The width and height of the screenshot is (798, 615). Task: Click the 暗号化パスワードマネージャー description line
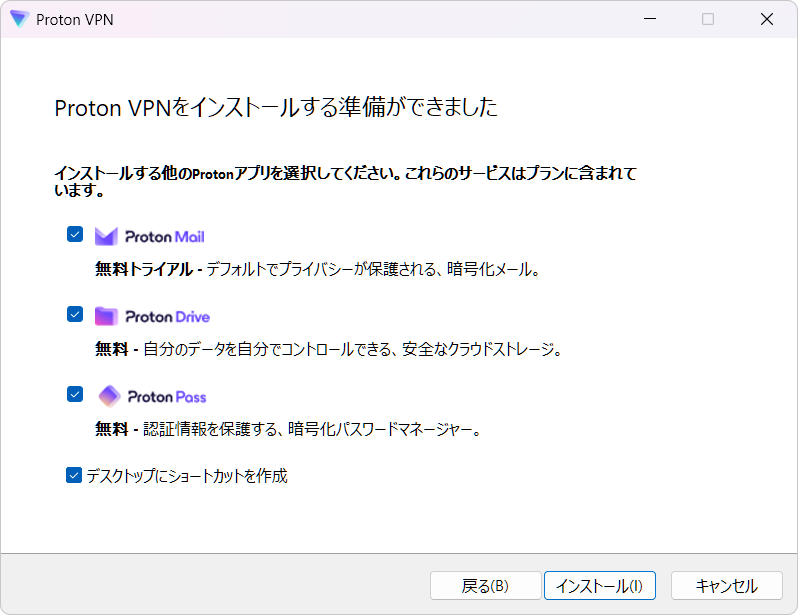coord(288,429)
